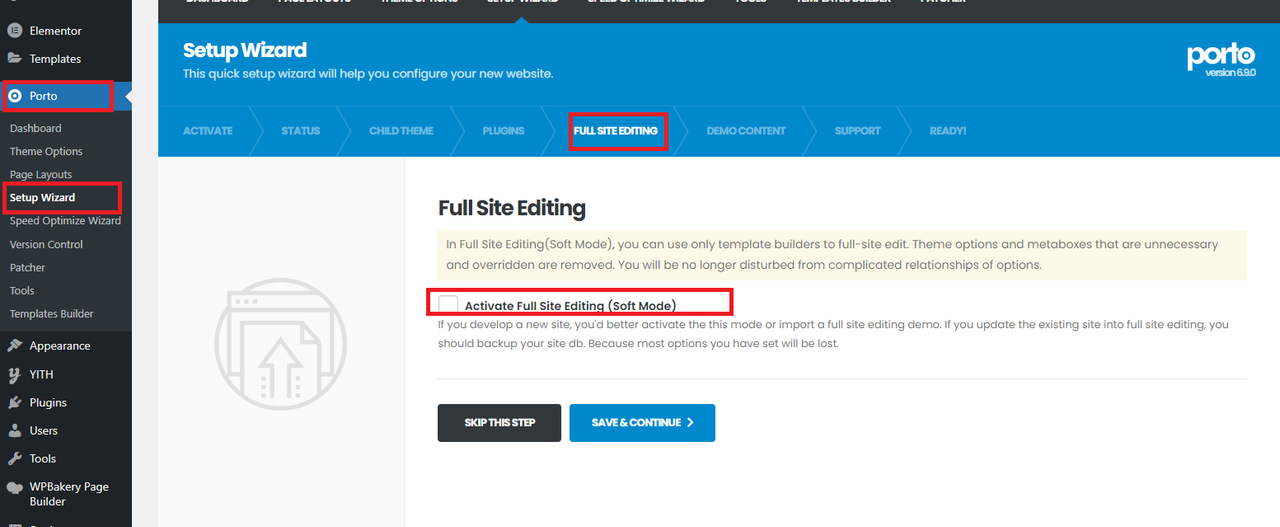The height and width of the screenshot is (527, 1280).
Task: Open Dashboard under the Porto menu
Action: [35, 128]
